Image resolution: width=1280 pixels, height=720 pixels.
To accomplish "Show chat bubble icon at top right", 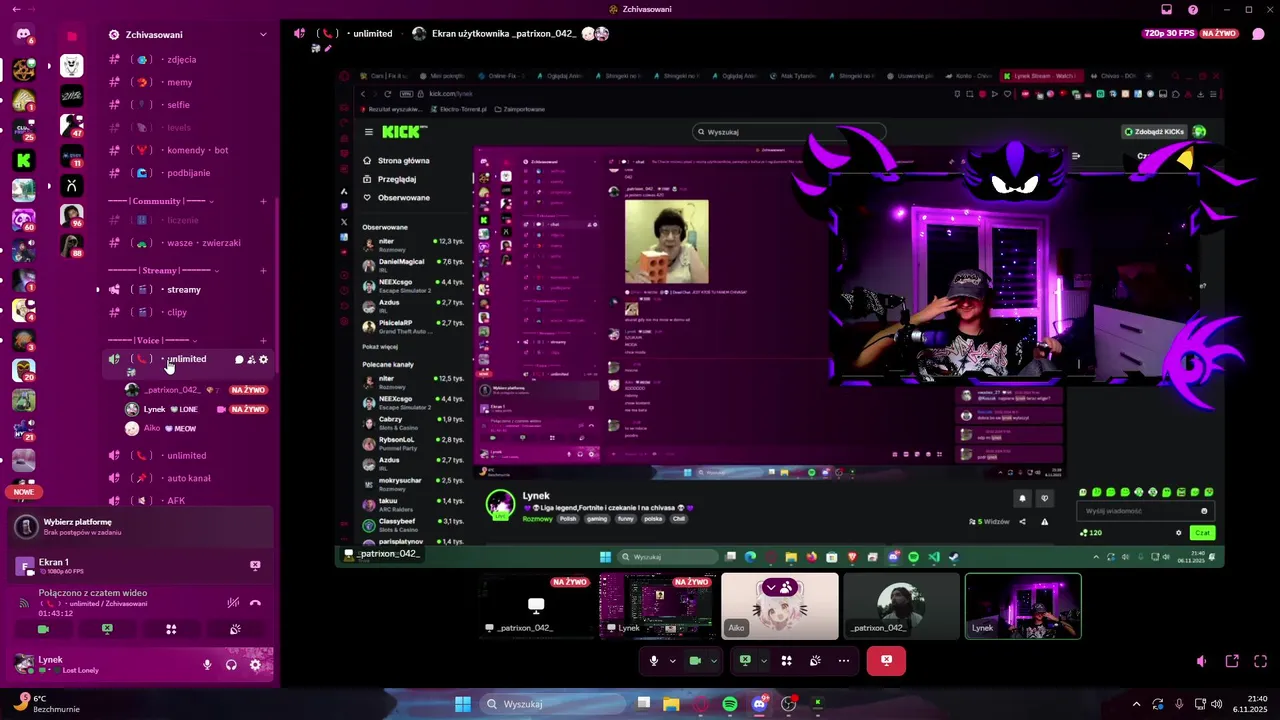I will point(1259,34).
